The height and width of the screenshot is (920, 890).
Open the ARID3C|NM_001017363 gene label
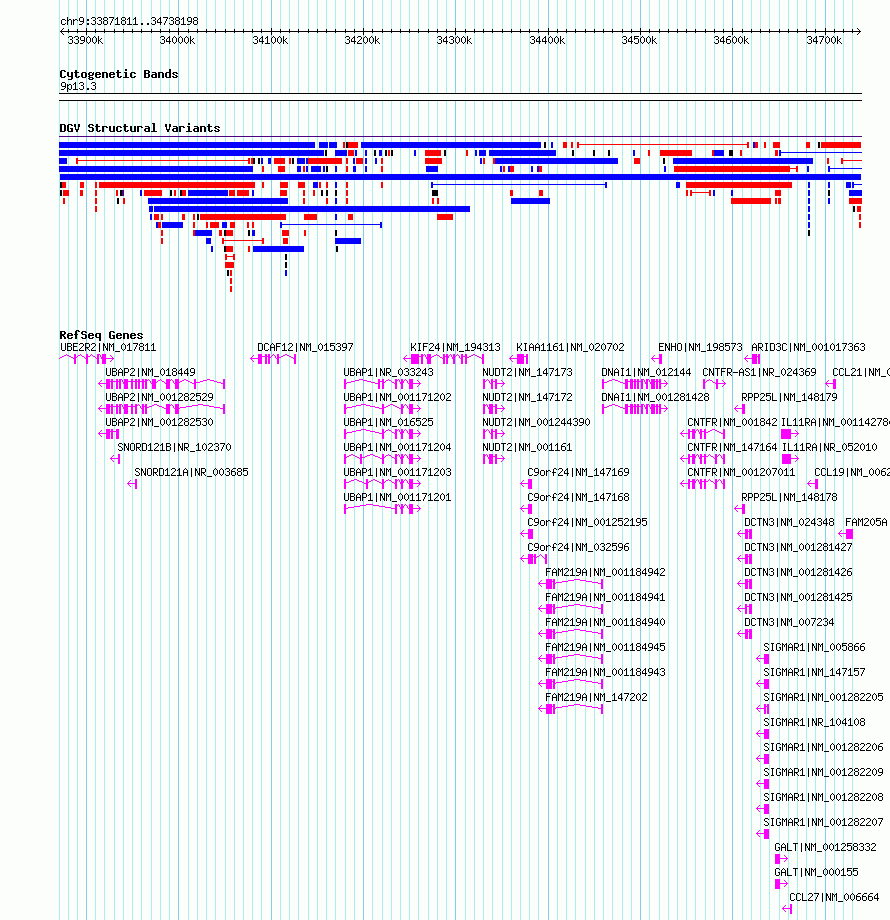coord(808,347)
